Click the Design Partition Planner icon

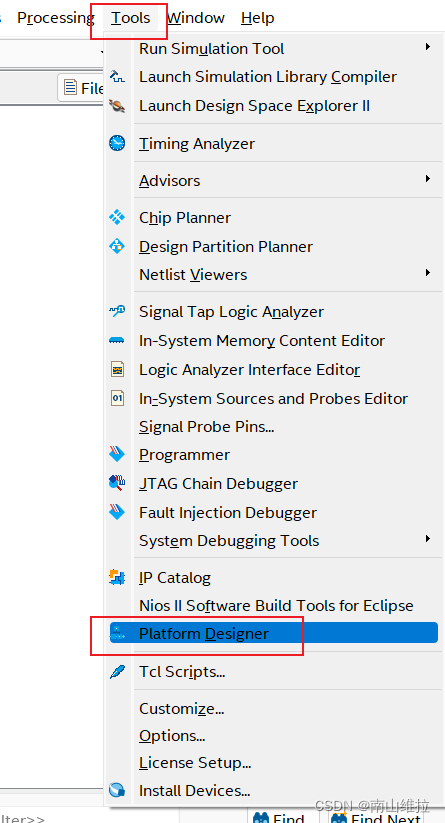(117, 246)
